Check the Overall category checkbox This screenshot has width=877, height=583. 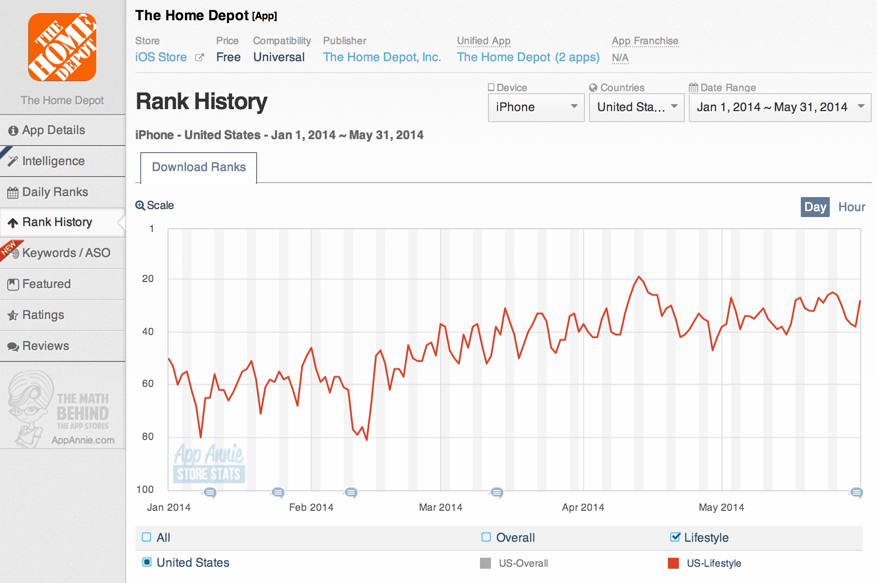click(486, 537)
